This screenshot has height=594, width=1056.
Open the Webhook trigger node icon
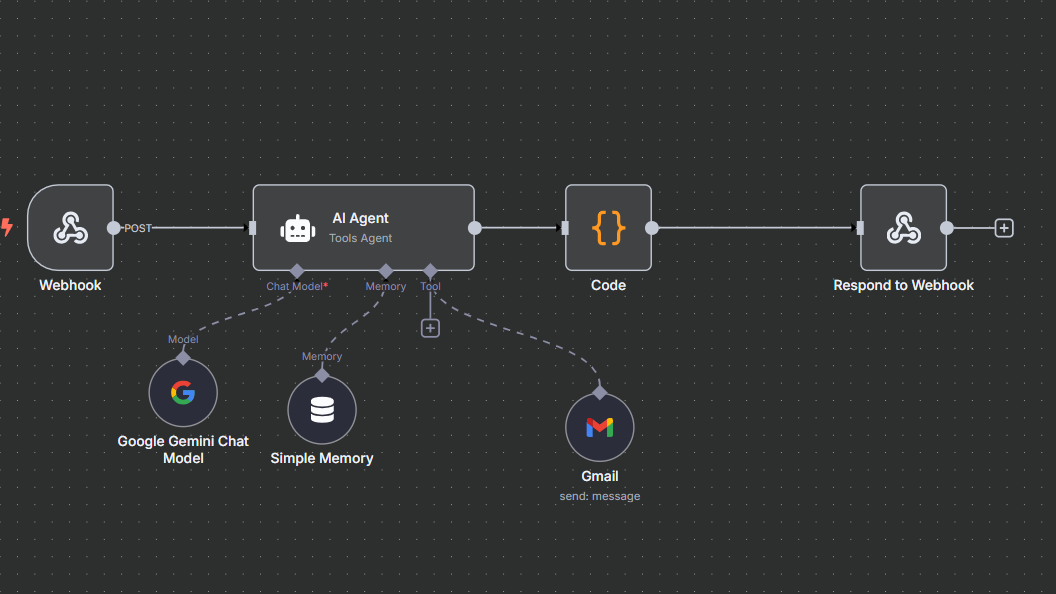70,228
